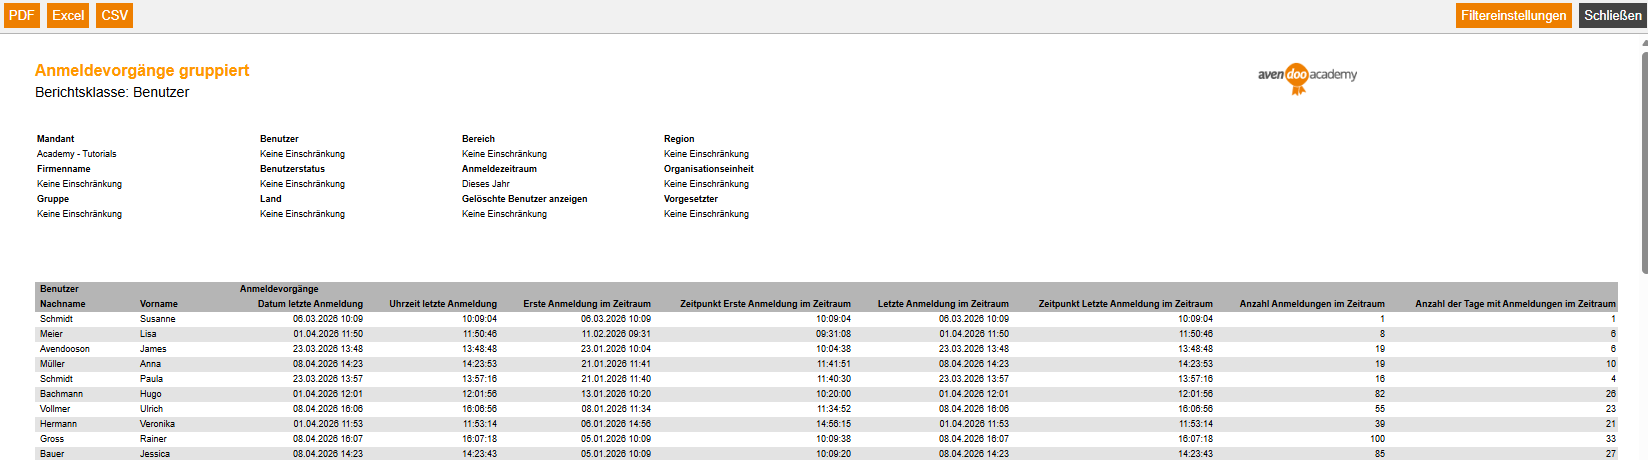Click the Anmeldezeitraum filter label
Screen dimensions: 1648x460
500,169
